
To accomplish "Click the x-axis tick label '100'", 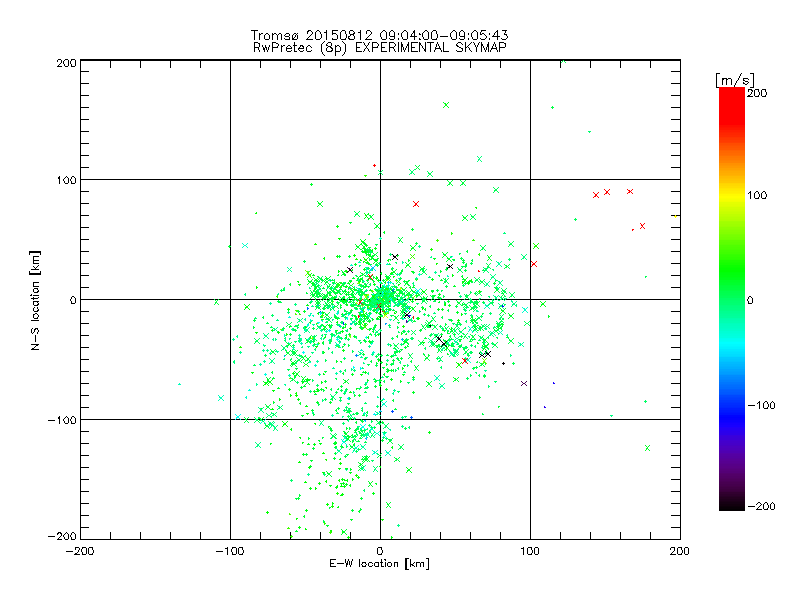I will 530,551.
